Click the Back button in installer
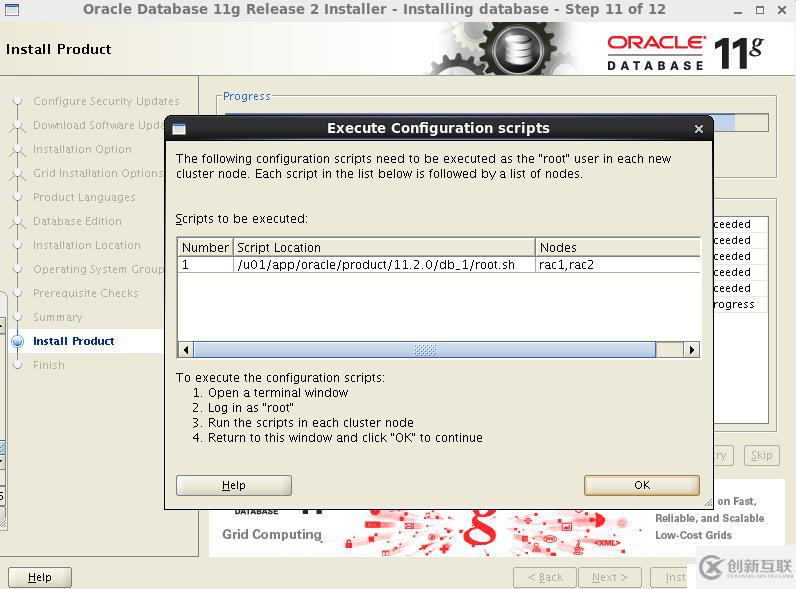796x589 pixels. click(x=545, y=577)
